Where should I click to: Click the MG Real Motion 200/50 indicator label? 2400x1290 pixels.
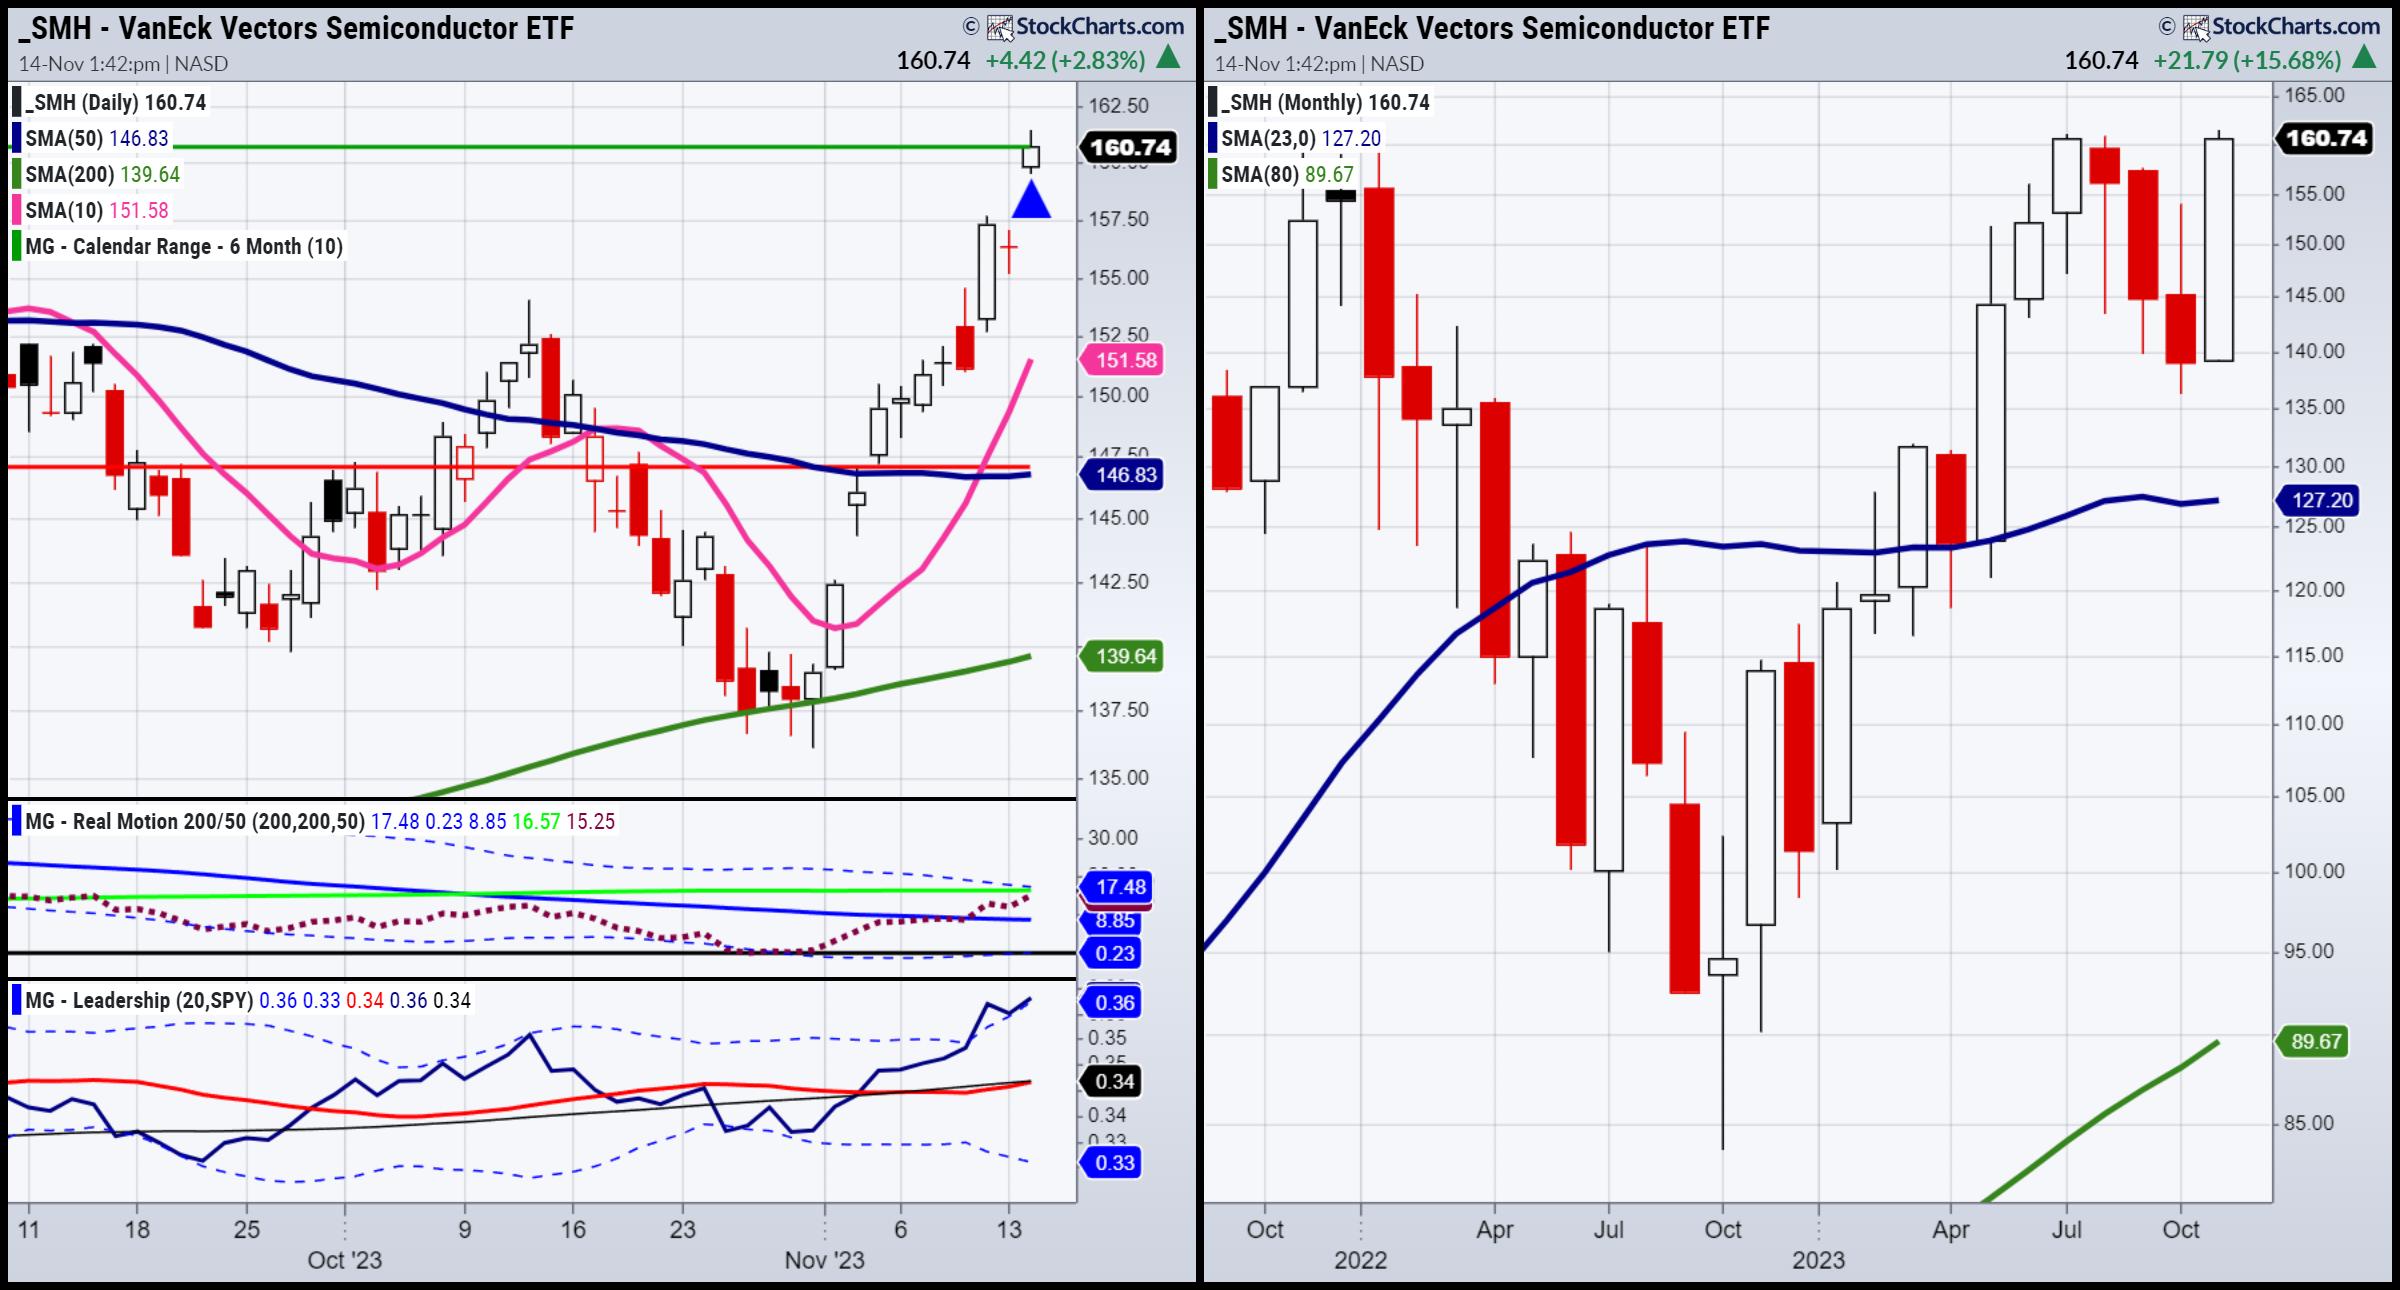[195, 822]
